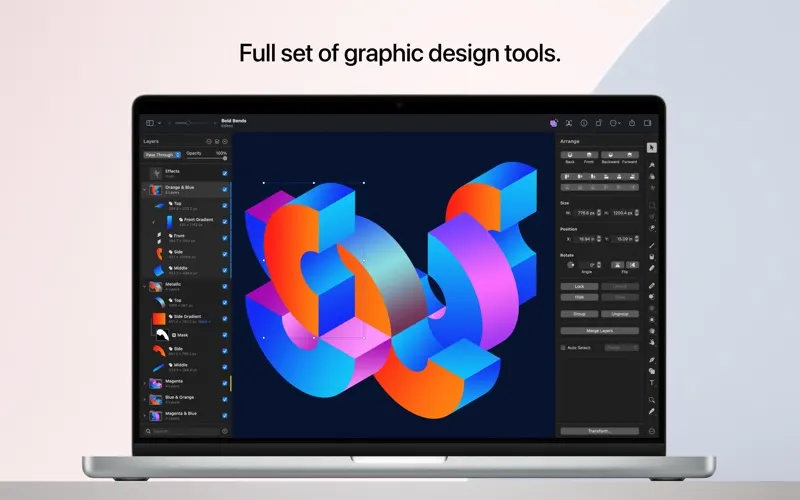Viewport: 800px width, 500px height.
Task: Select the Arrange arrow tool
Action: (x=652, y=147)
